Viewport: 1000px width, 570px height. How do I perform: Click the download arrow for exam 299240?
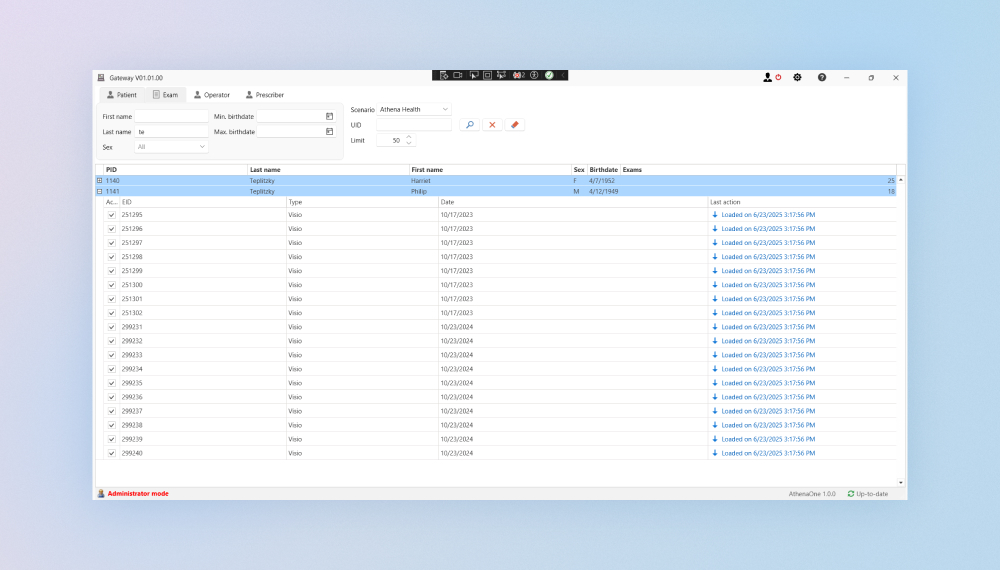click(715, 453)
